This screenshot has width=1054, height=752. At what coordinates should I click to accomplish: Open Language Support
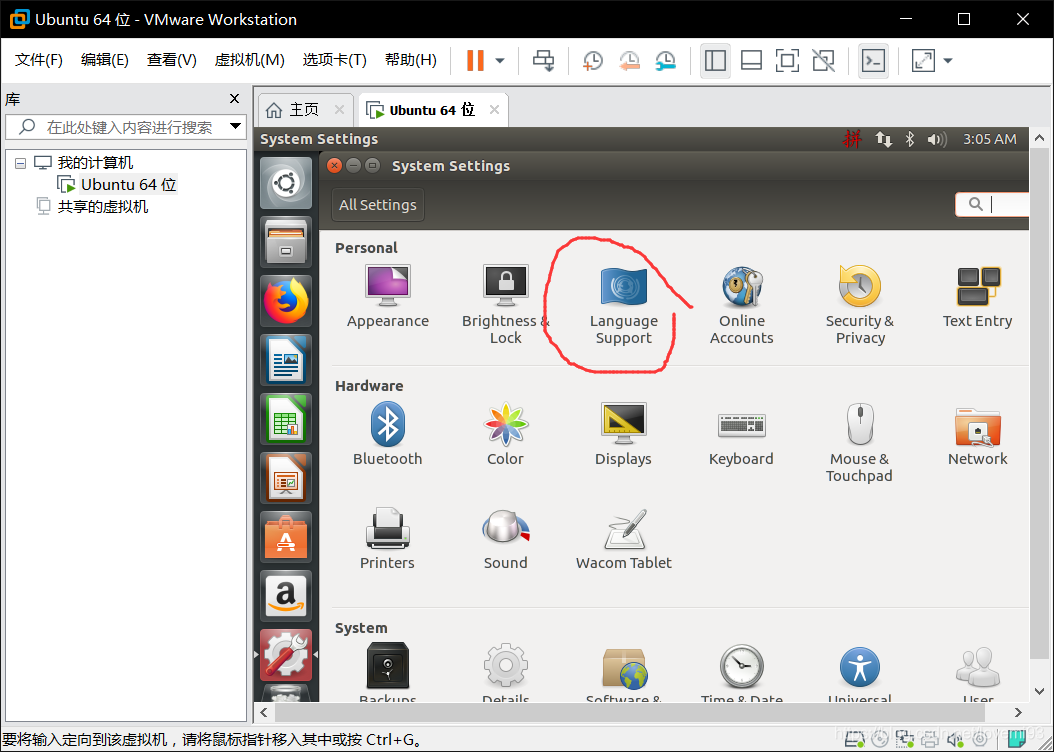(x=623, y=304)
